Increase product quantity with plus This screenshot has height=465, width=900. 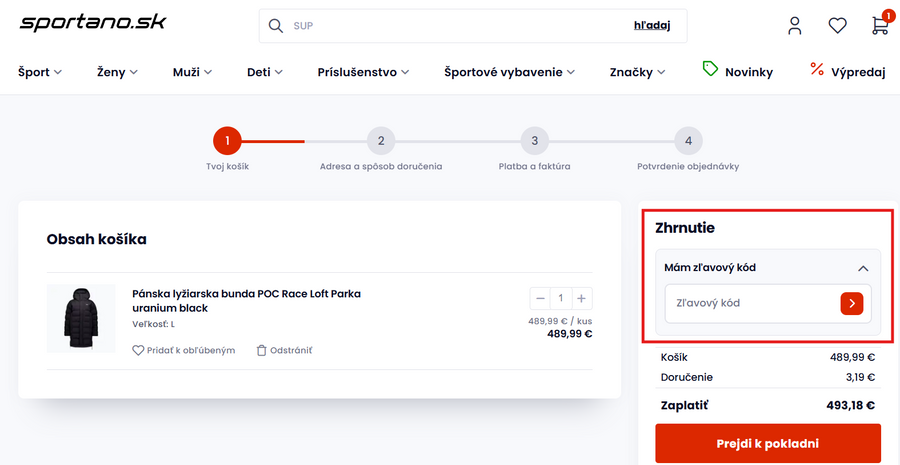tap(582, 298)
